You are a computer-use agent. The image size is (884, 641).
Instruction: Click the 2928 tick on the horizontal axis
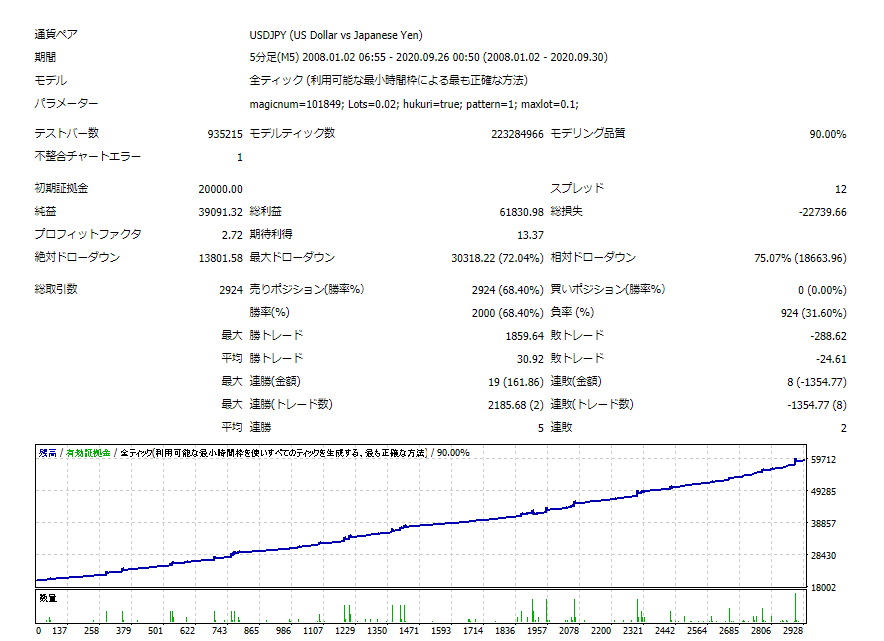tap(795, 631)
